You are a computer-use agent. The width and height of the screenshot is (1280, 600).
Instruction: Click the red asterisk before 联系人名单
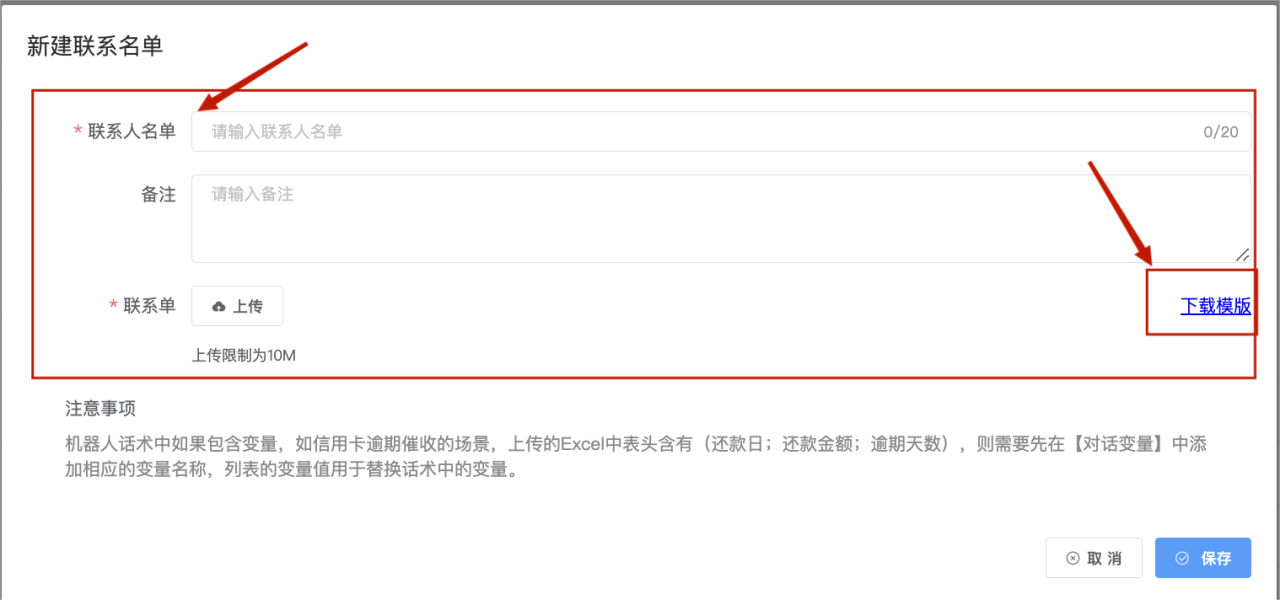pos(78,133)
